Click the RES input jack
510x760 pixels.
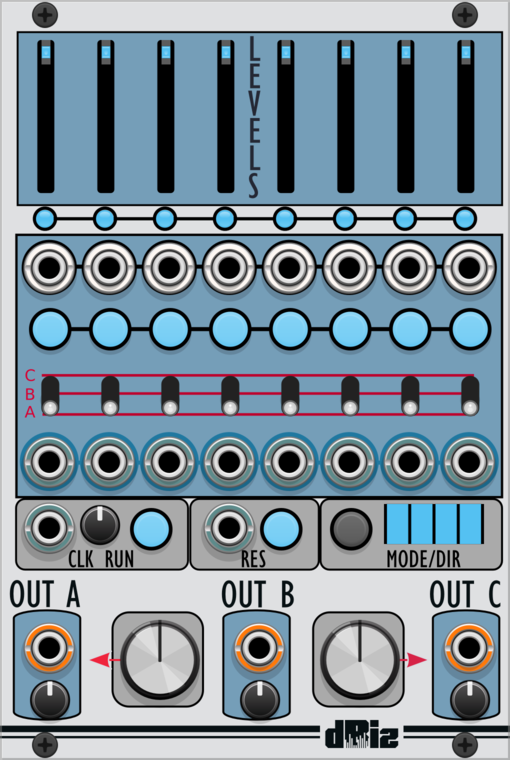(x=229, y=528)
